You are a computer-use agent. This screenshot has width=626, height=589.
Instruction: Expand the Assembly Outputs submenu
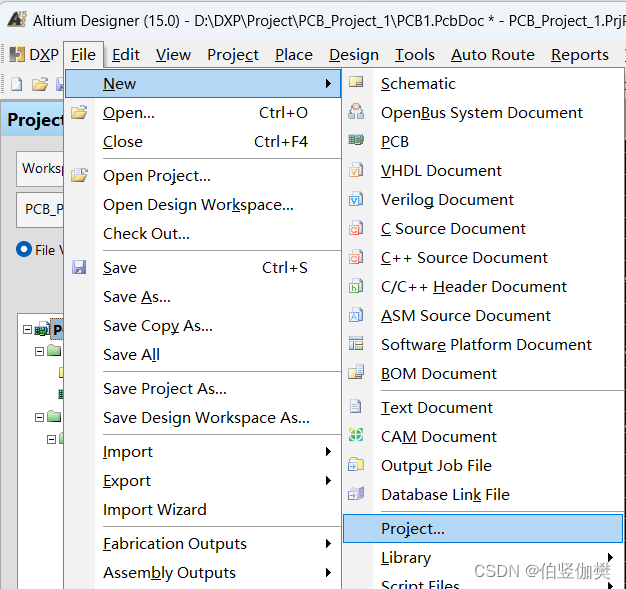tap(328, 573)
